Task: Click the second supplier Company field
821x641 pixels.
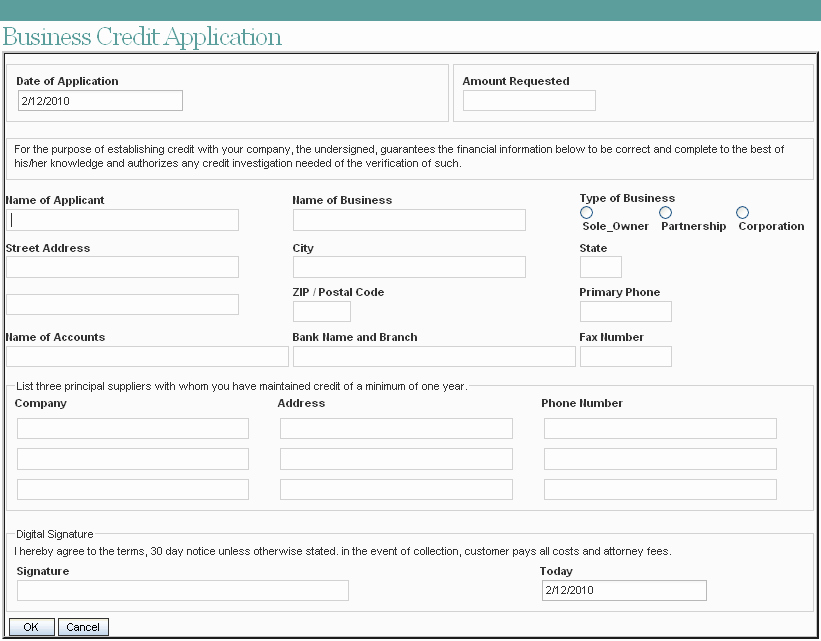Action: 132,459
